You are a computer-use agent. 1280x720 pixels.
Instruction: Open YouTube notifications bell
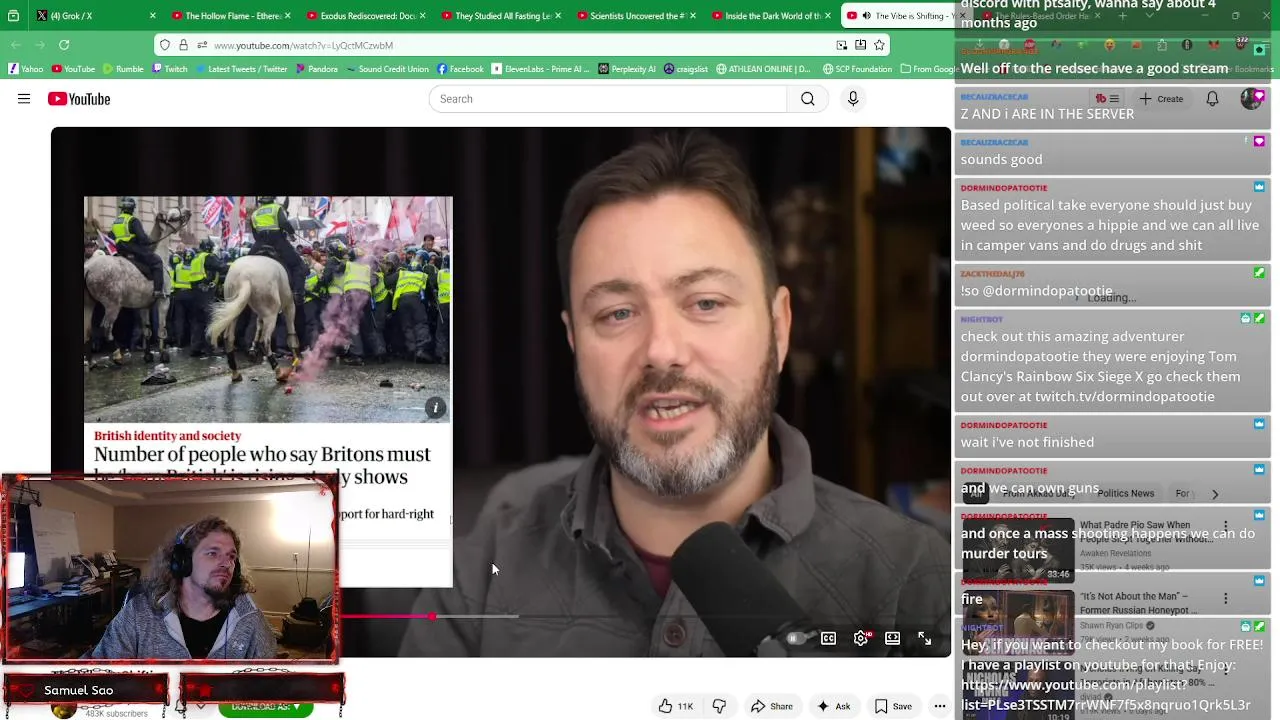click(1212, 99)
